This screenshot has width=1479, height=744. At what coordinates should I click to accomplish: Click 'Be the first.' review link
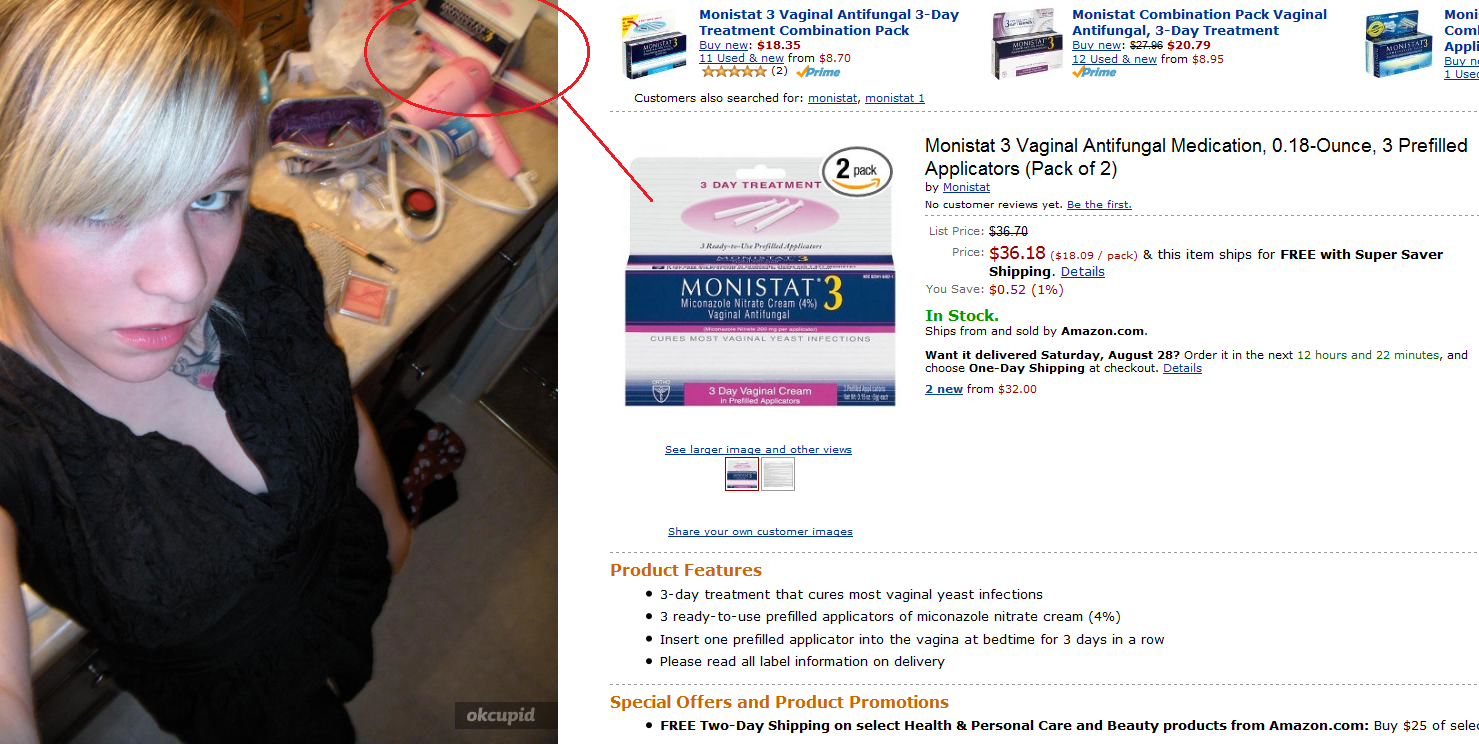click(x=1099, y=204)
